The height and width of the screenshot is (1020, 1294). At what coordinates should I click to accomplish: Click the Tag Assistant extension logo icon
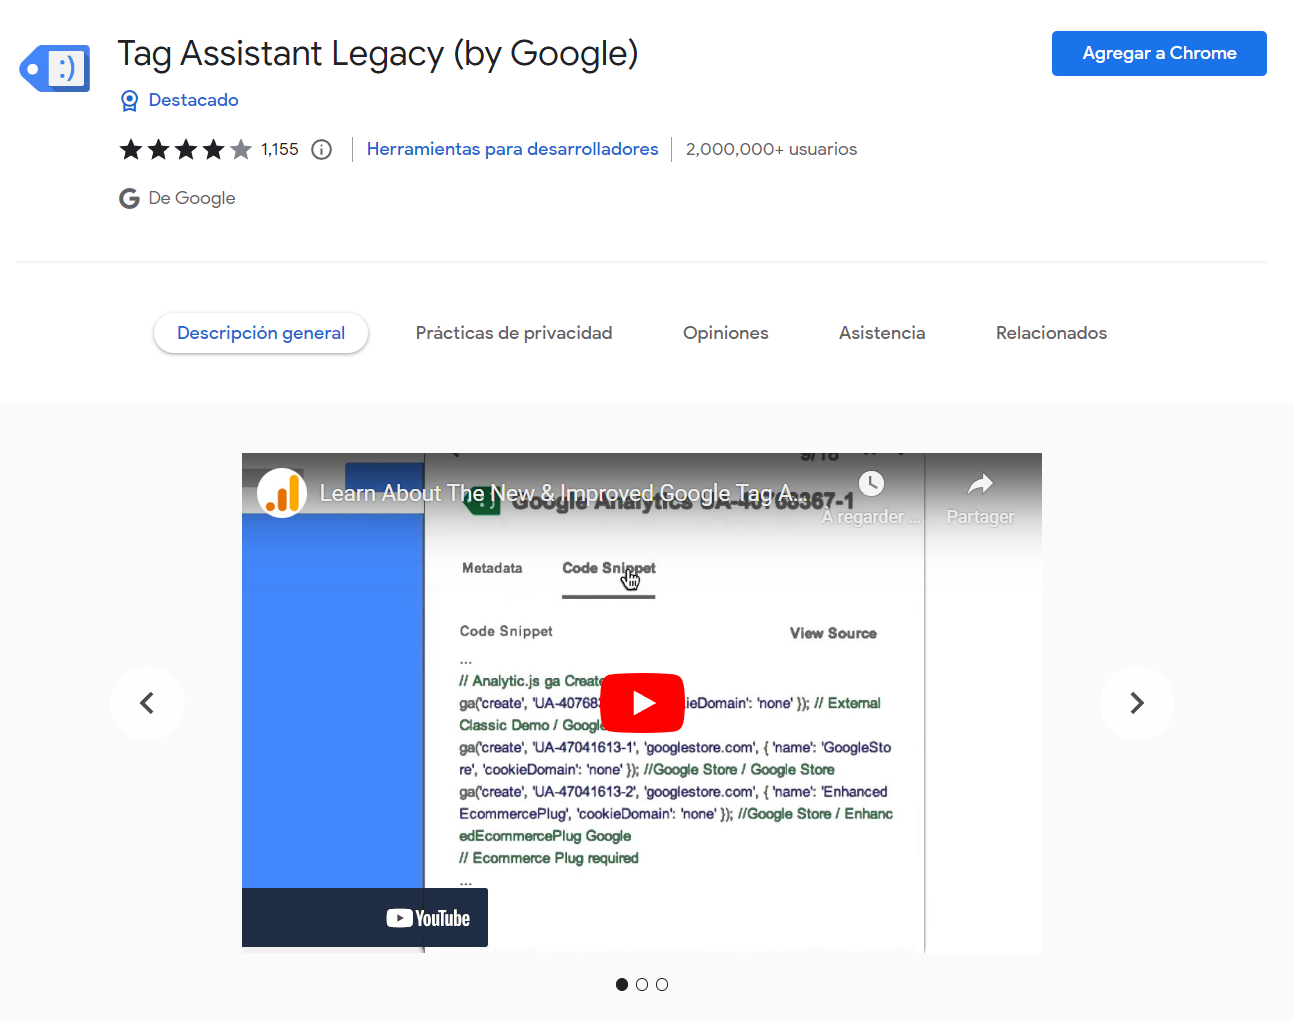(x=55, y=68)
